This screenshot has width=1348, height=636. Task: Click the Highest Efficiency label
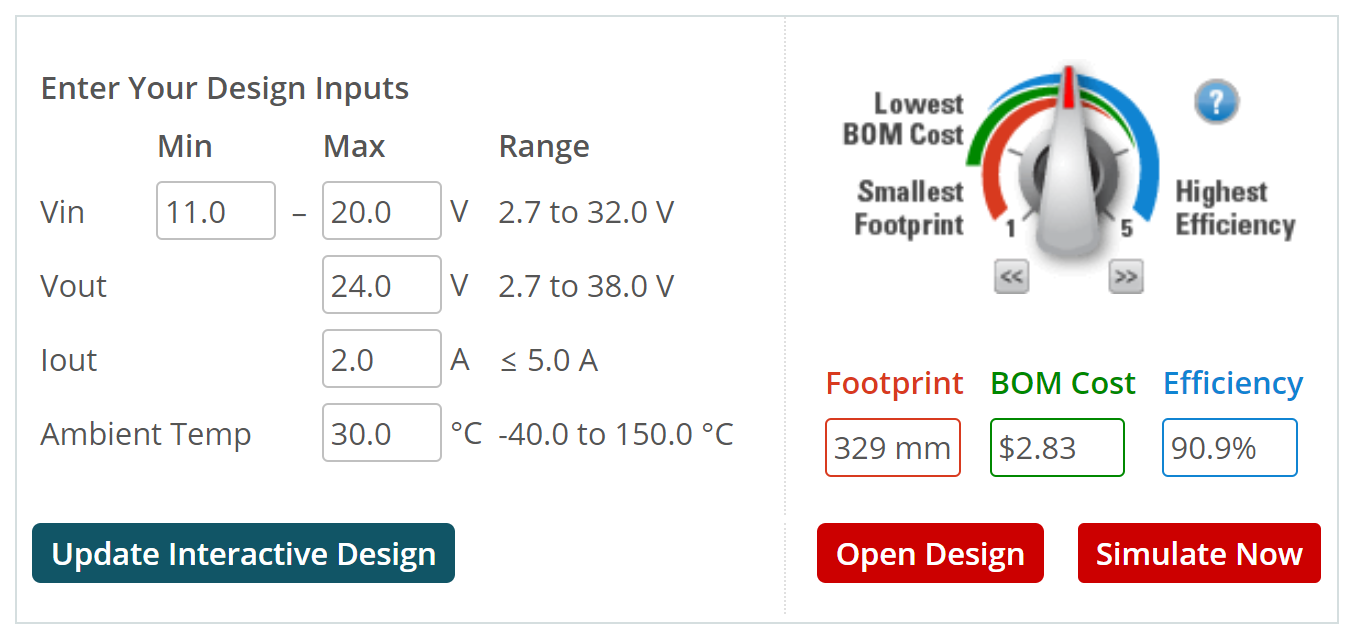[x=1235, y=208]
